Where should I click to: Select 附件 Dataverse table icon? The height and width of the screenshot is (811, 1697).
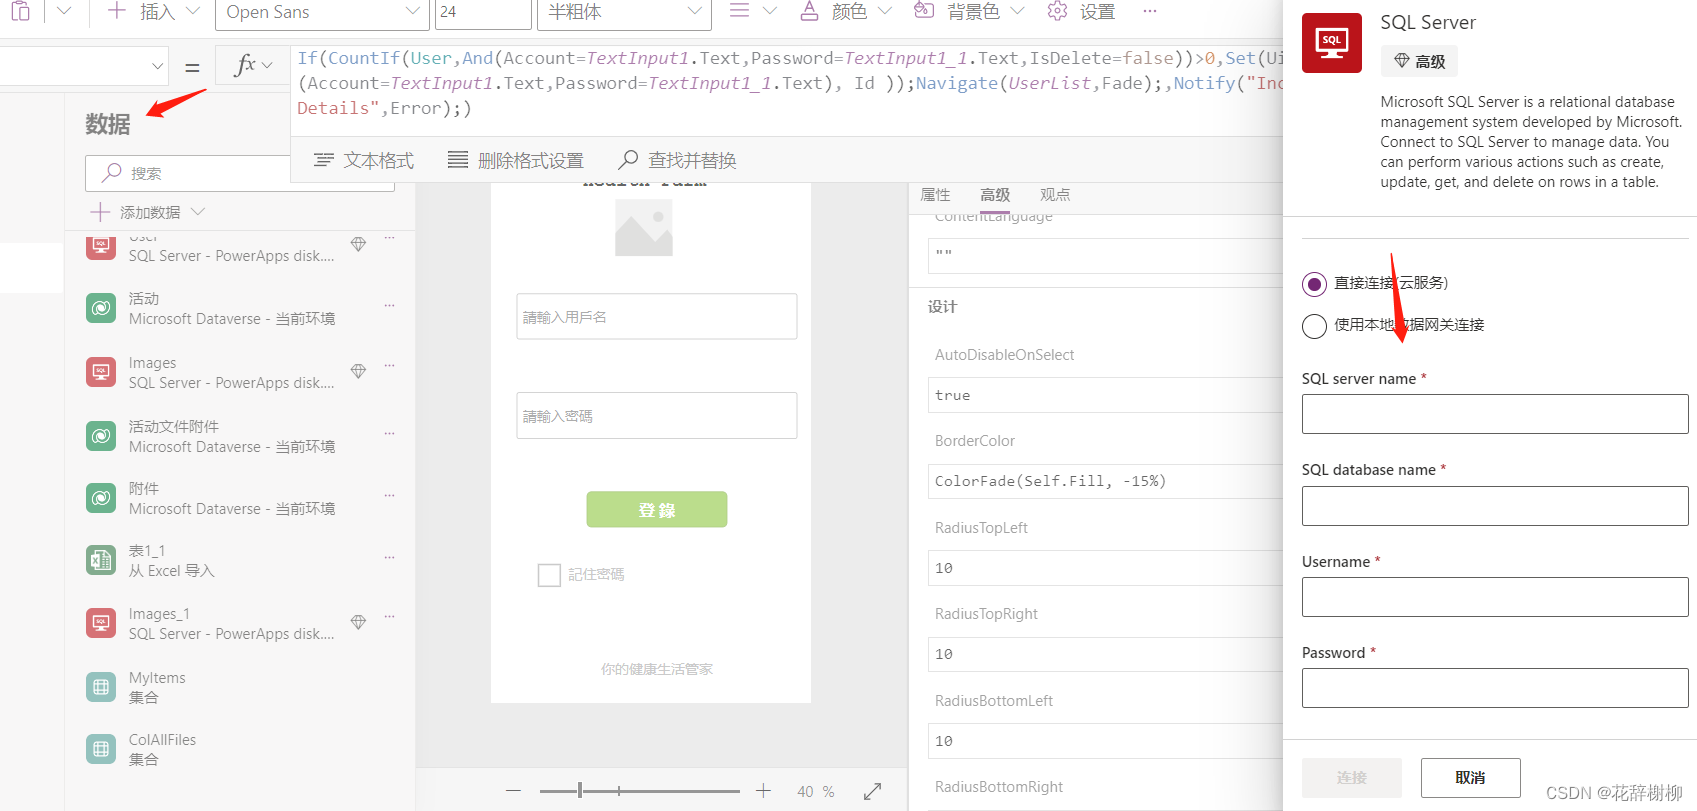click(101, 498)
